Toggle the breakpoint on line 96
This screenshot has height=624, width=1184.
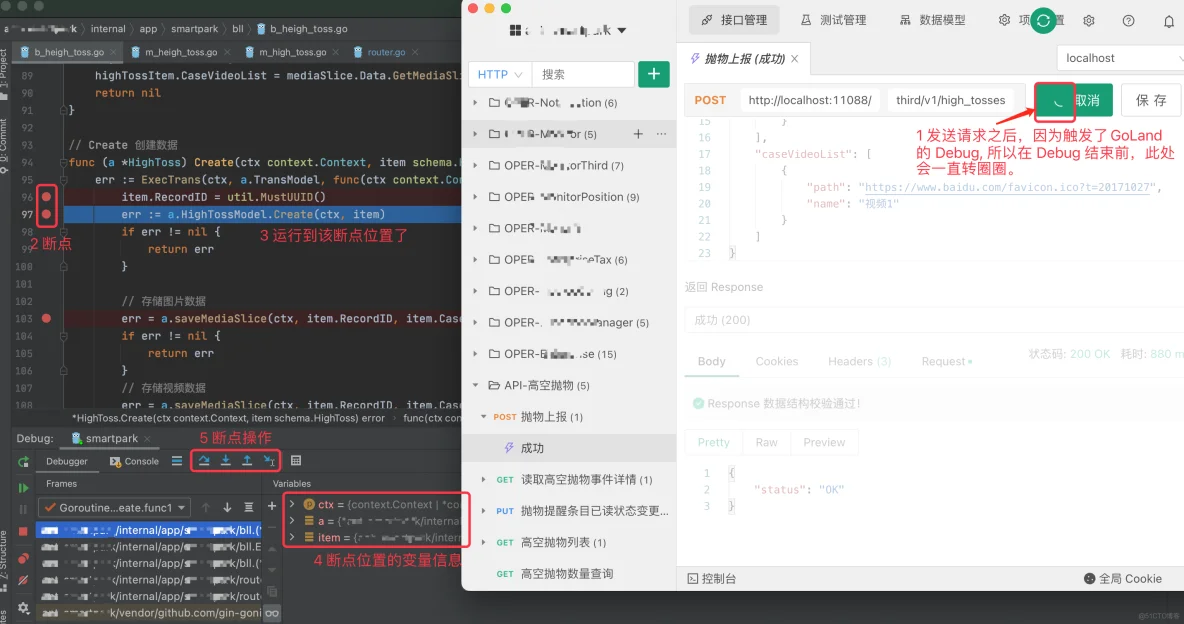pyautogui.click(x=46, y=196)
